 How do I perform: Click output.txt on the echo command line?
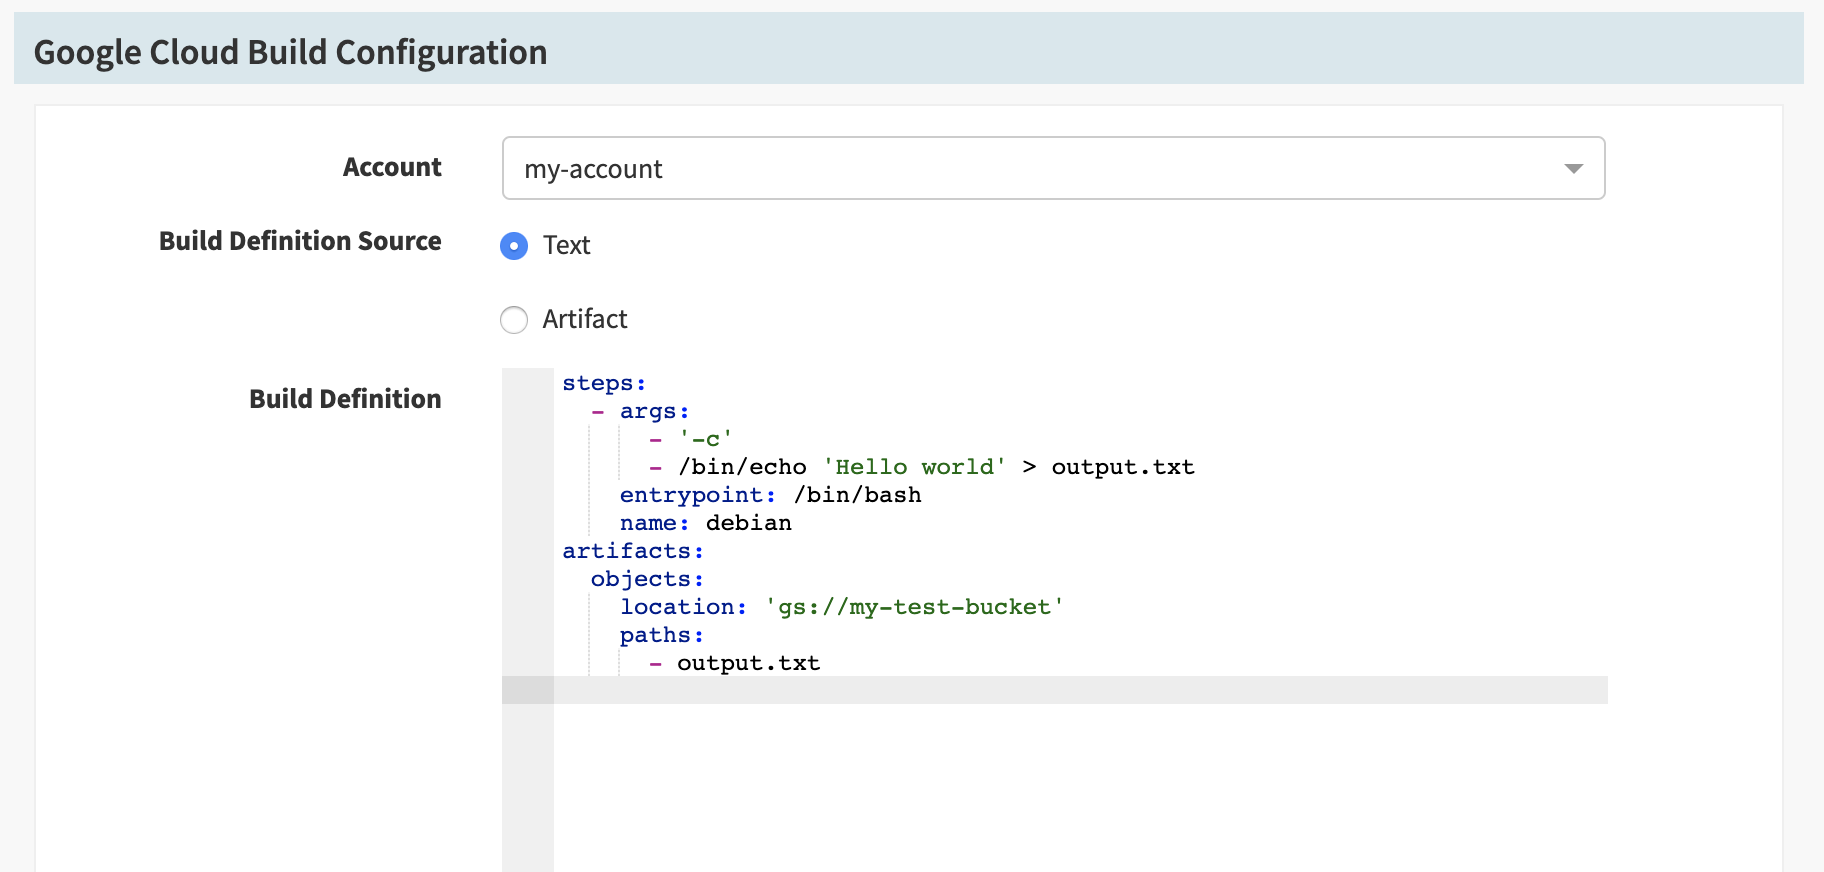click(1122, 468)
